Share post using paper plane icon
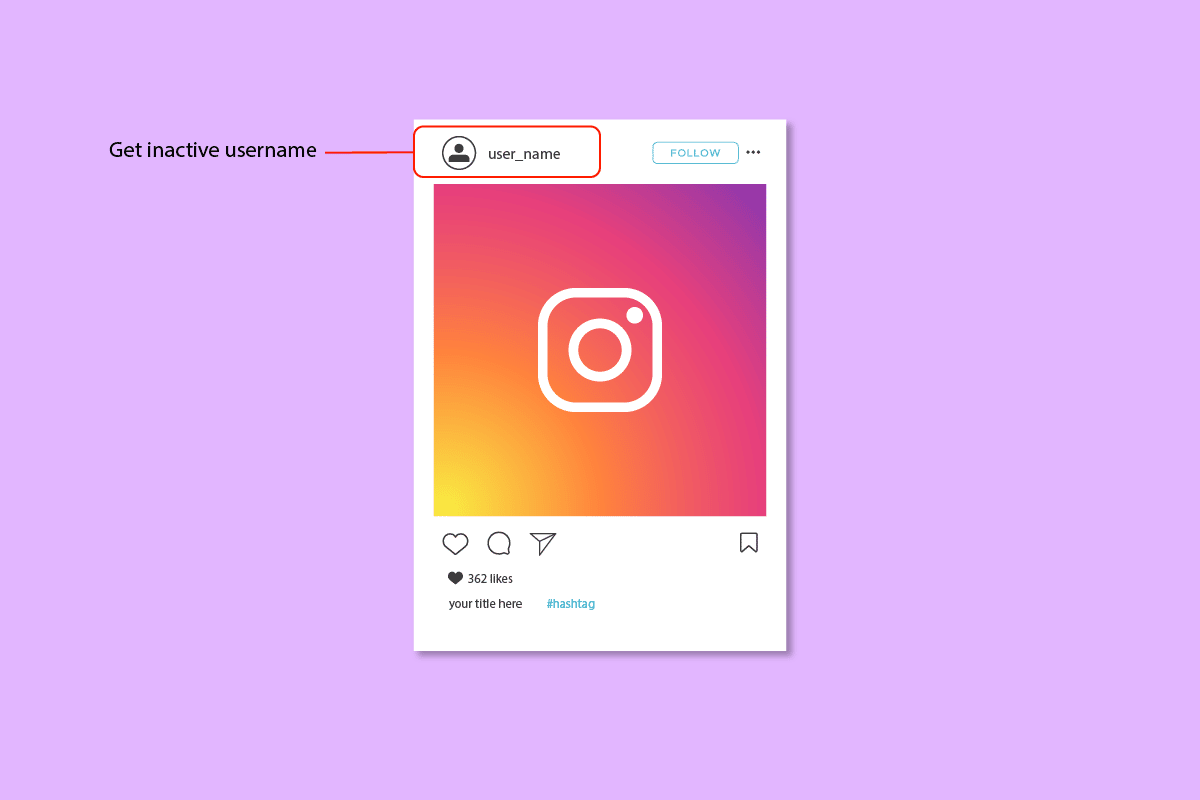 pyautogui.click(x=543, y=543)
